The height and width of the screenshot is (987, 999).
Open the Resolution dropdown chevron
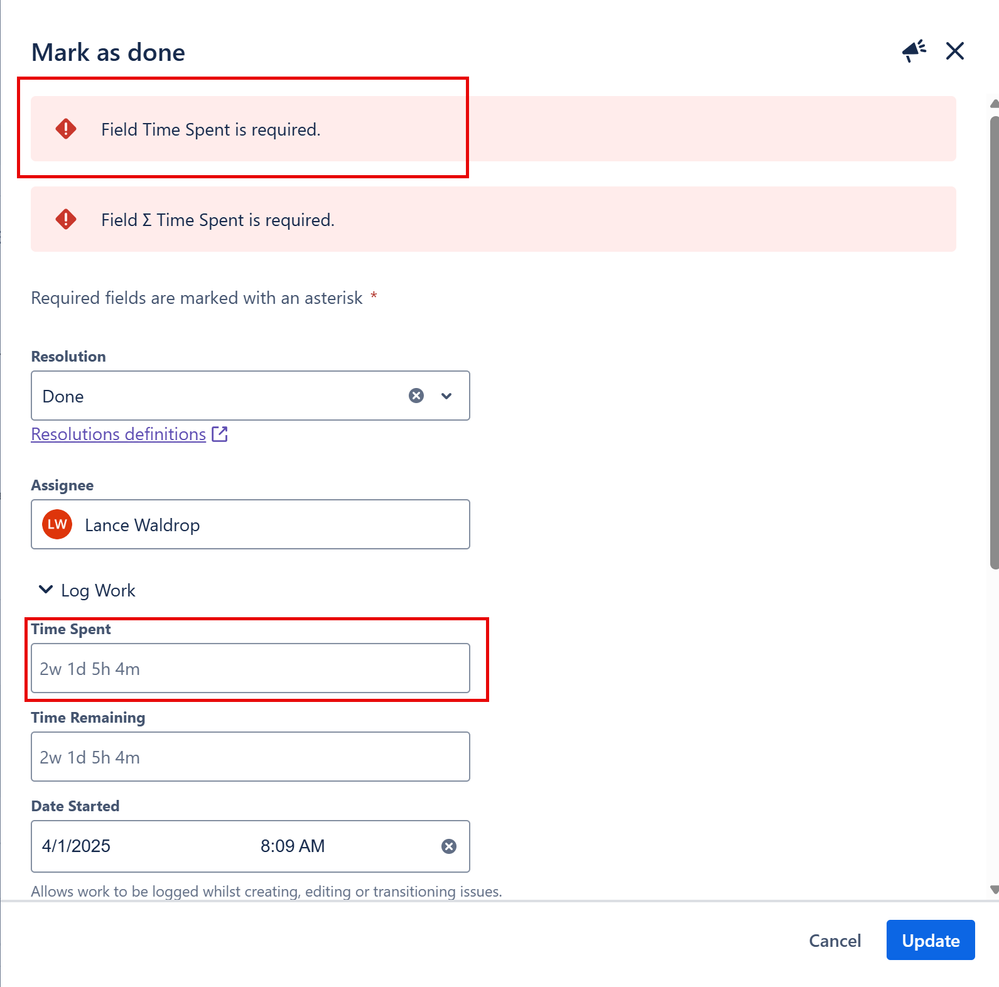pos(447,396)
